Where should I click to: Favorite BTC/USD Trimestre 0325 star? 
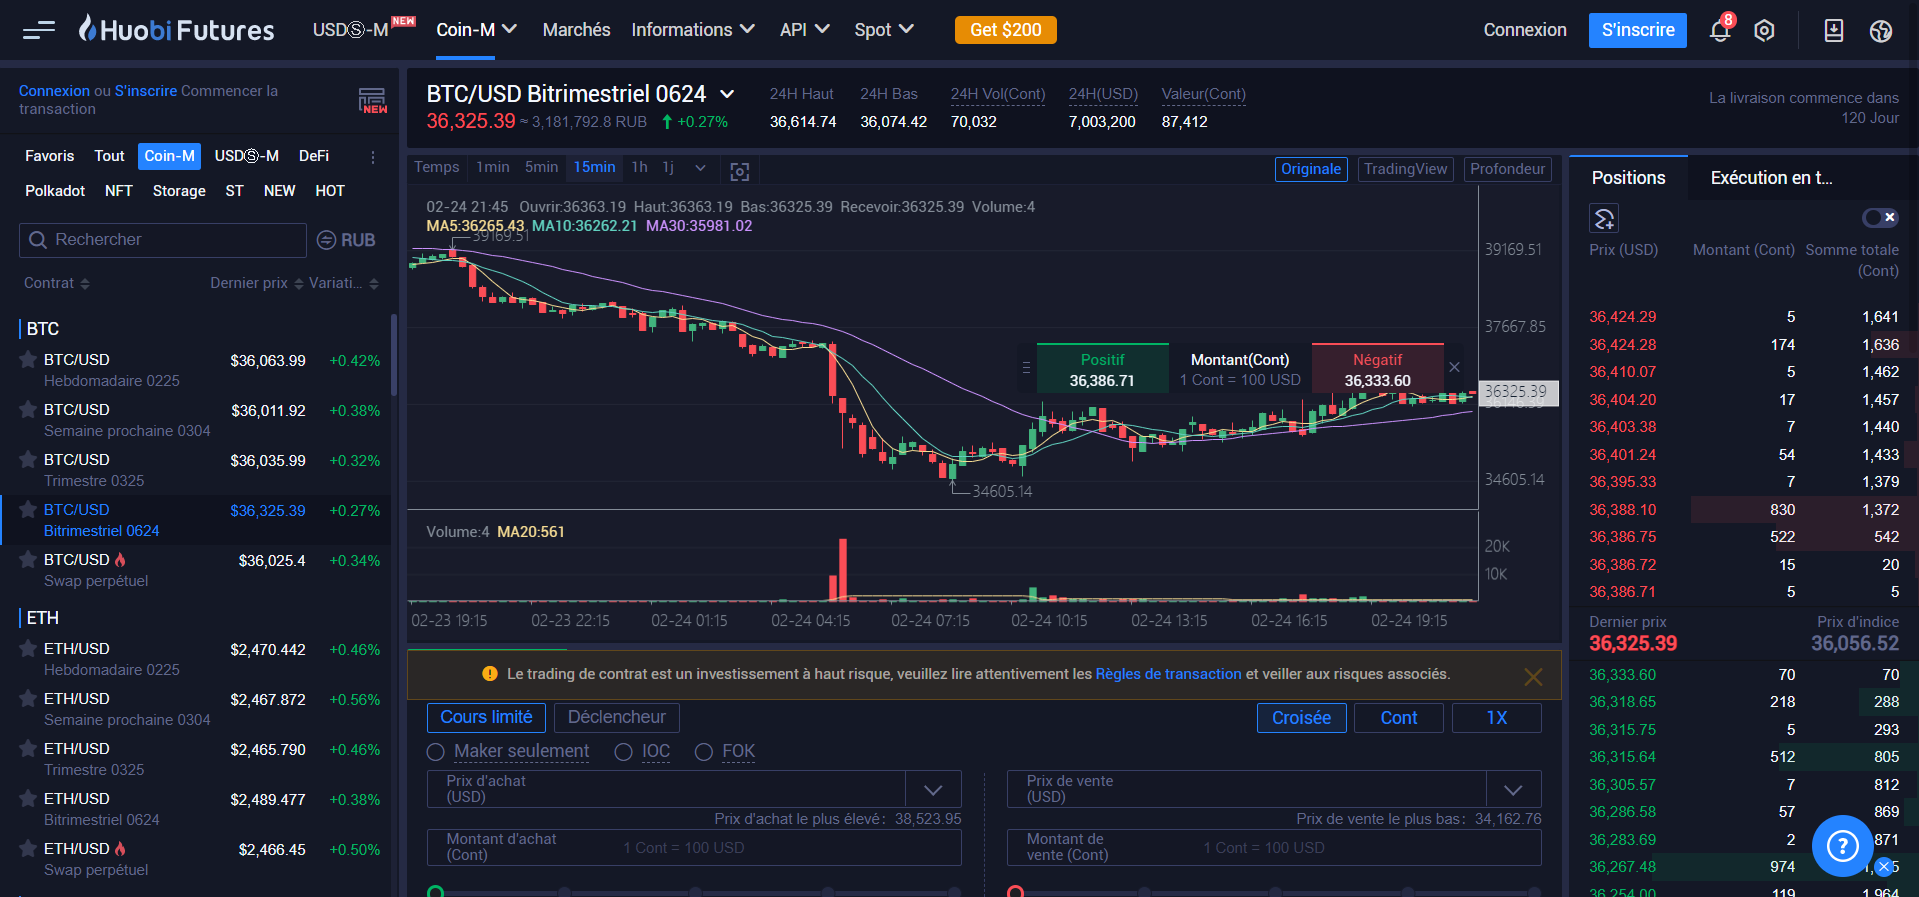pyautogui.click(x=28, y=459)
